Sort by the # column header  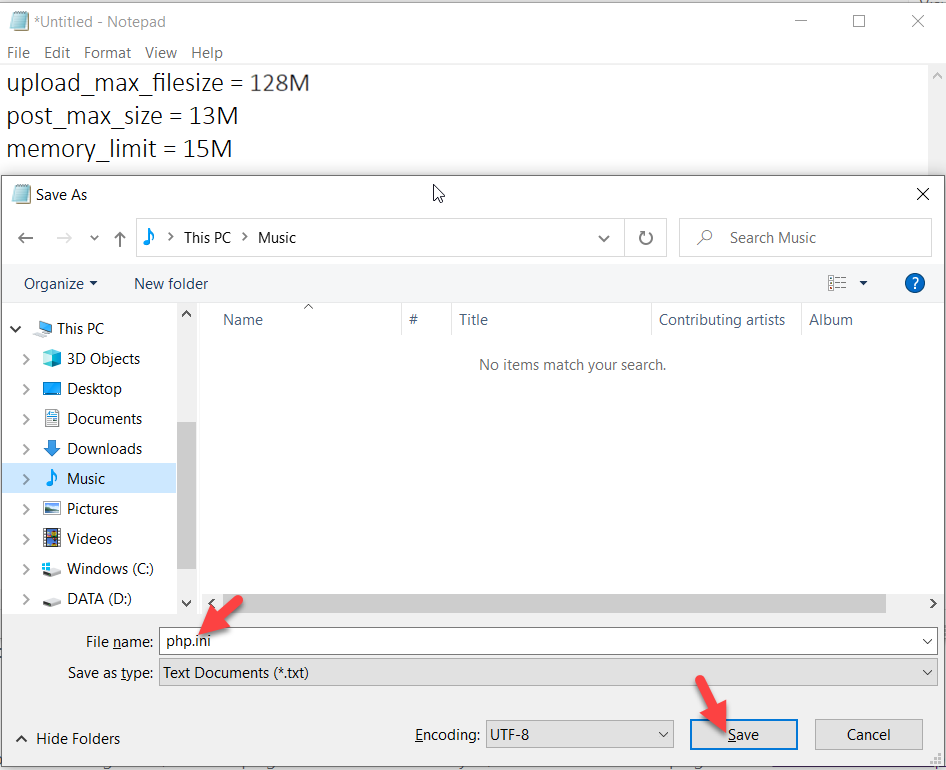pyautogui.click(x=413, y=320)
